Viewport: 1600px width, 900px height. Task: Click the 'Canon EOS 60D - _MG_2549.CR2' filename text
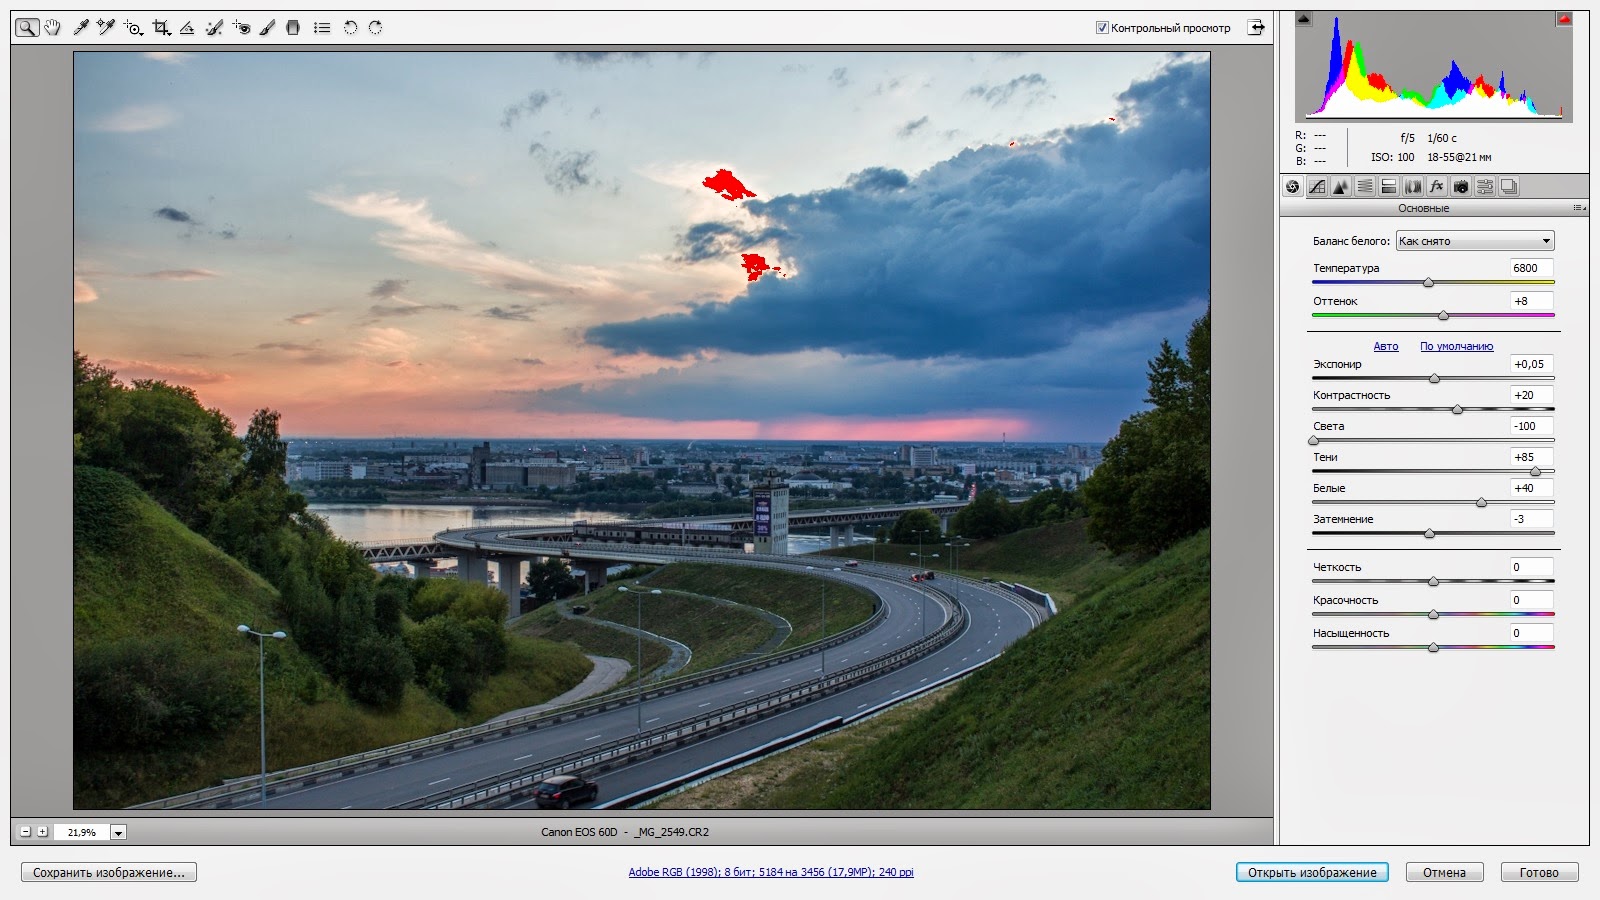(625, 832)
